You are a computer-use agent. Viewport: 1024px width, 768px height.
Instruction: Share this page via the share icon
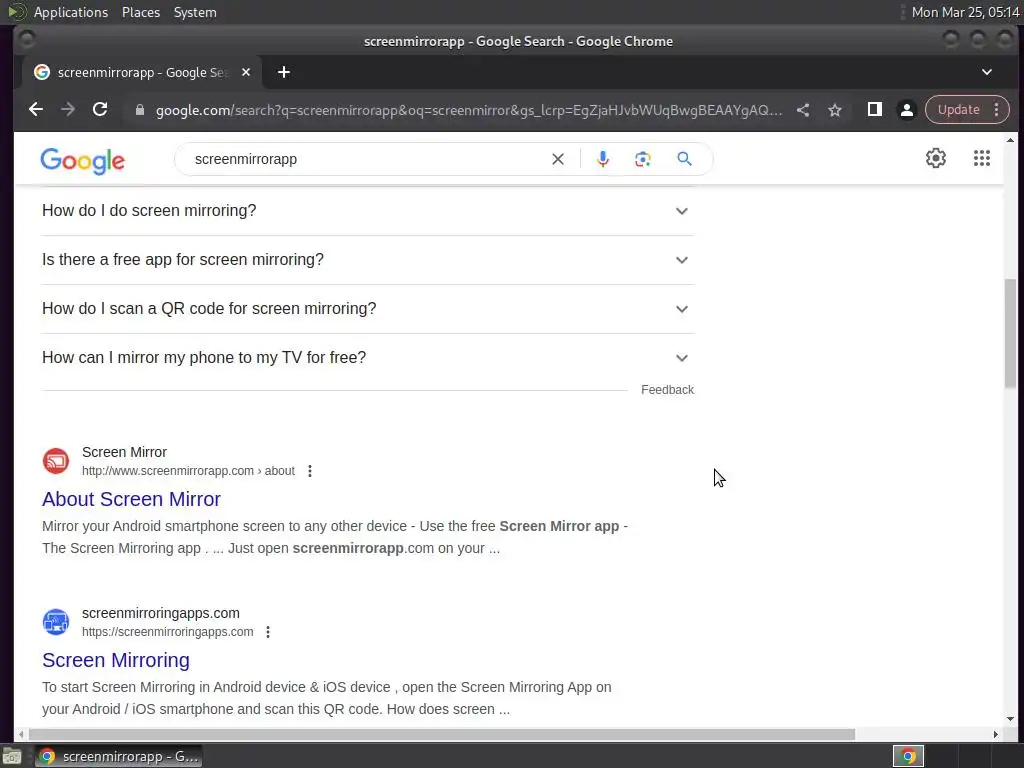(x=803, y=110)
